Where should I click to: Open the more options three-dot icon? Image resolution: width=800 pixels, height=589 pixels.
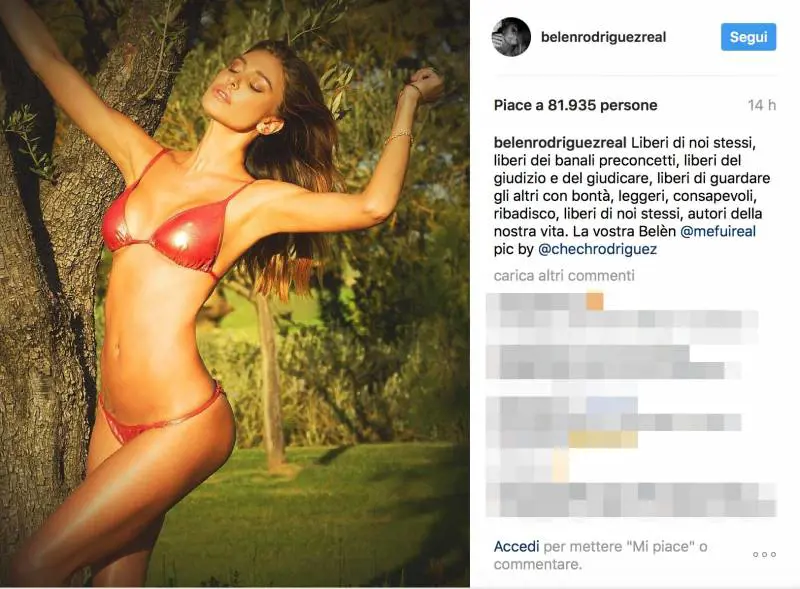pyautogui.click(x=764, y=554)
